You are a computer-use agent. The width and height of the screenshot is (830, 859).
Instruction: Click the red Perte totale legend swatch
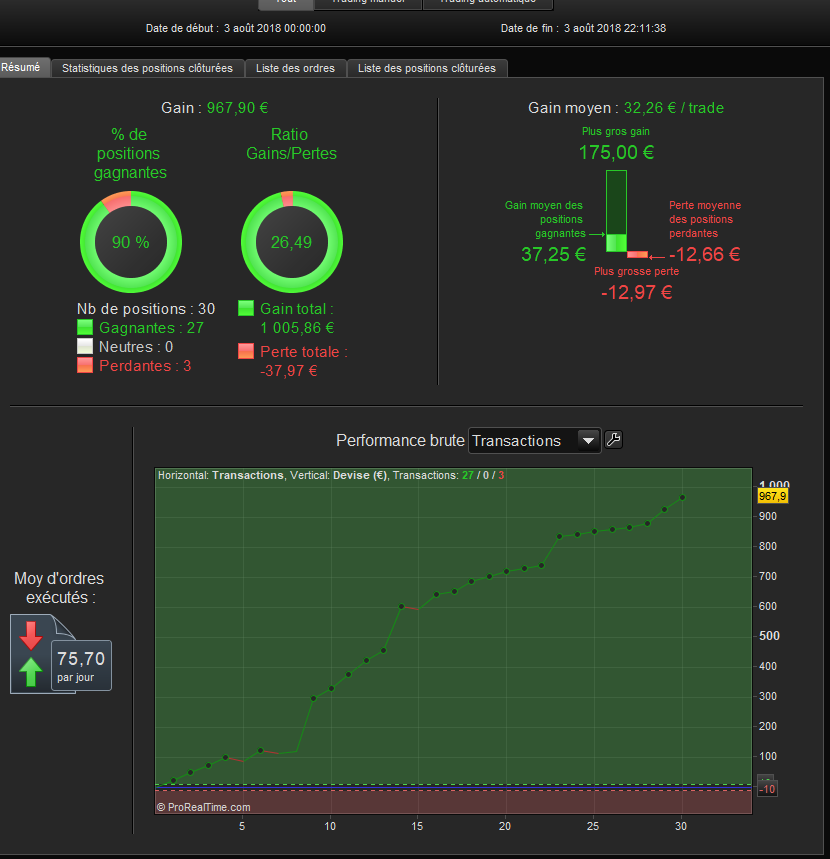(246, 351)
